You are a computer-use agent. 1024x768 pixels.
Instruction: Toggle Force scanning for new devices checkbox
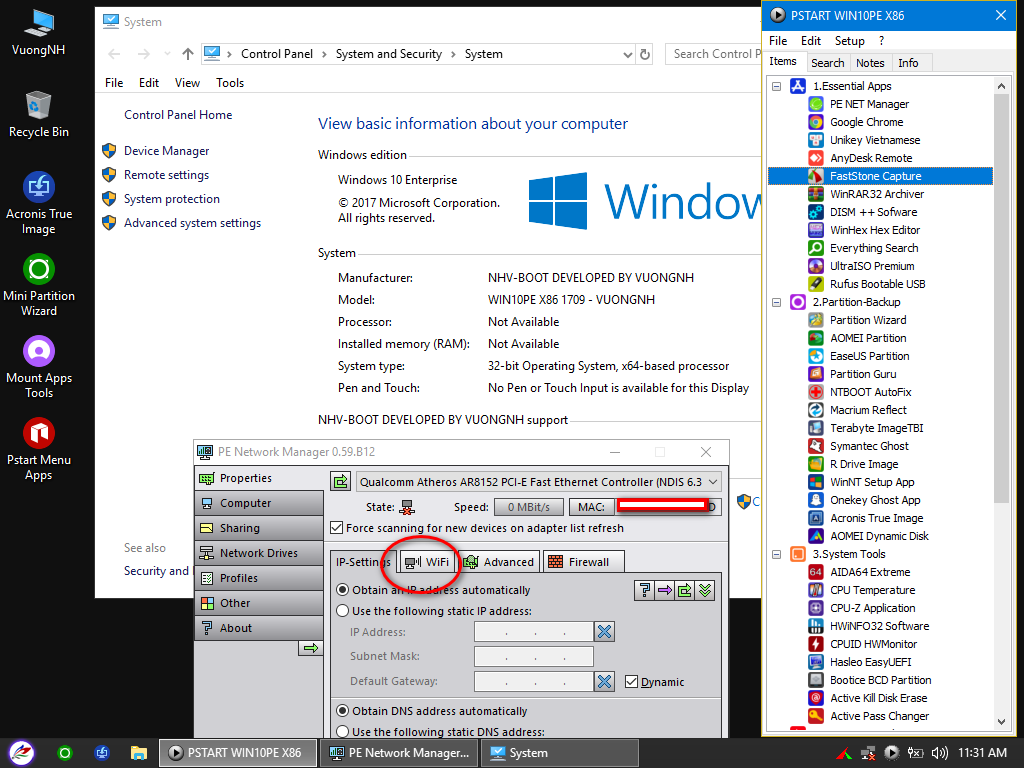coord(337,528)
